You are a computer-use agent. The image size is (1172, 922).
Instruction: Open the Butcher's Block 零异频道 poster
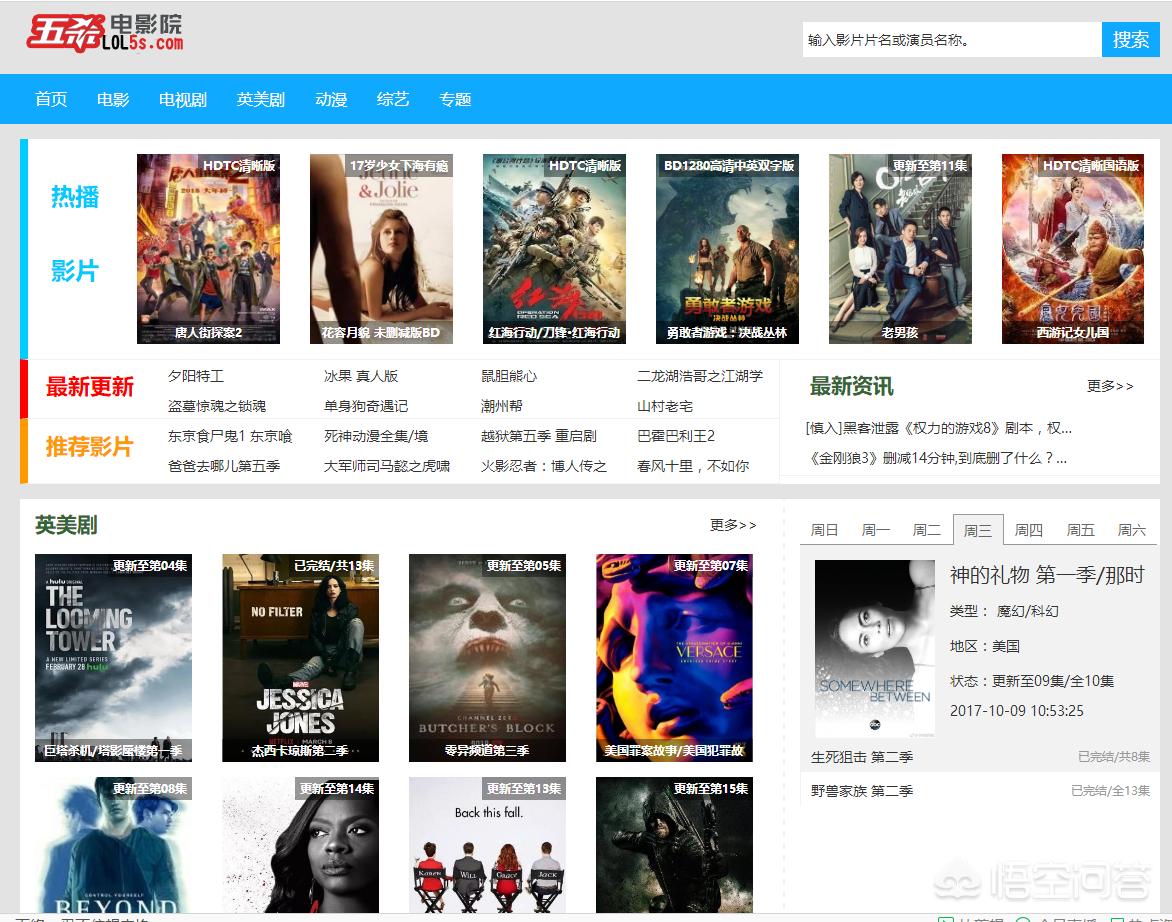tap(487, 658)
